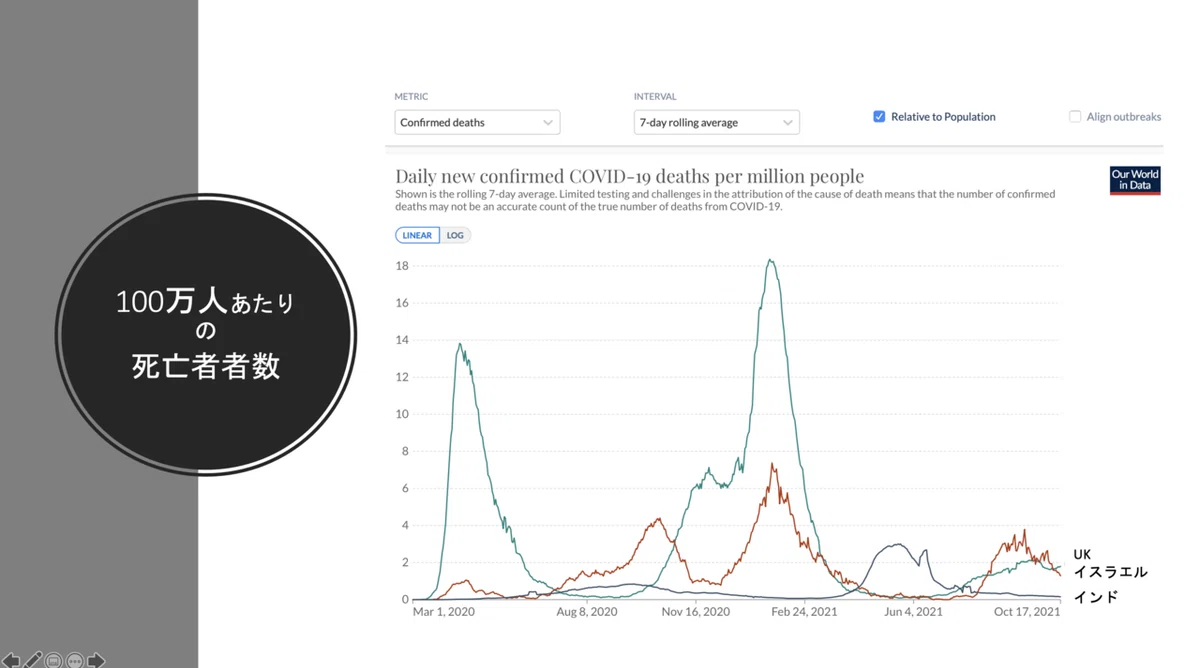Switch chart scale to LOG
The image size is (1200, 668).
[455, 235]
